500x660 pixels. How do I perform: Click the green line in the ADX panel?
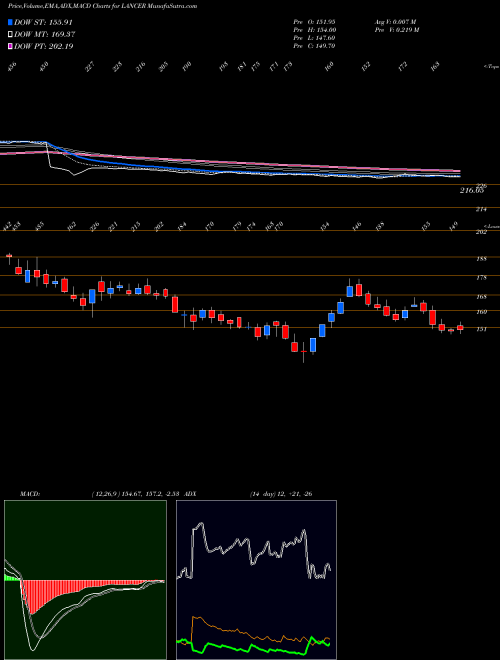click(x=253, y=647)
